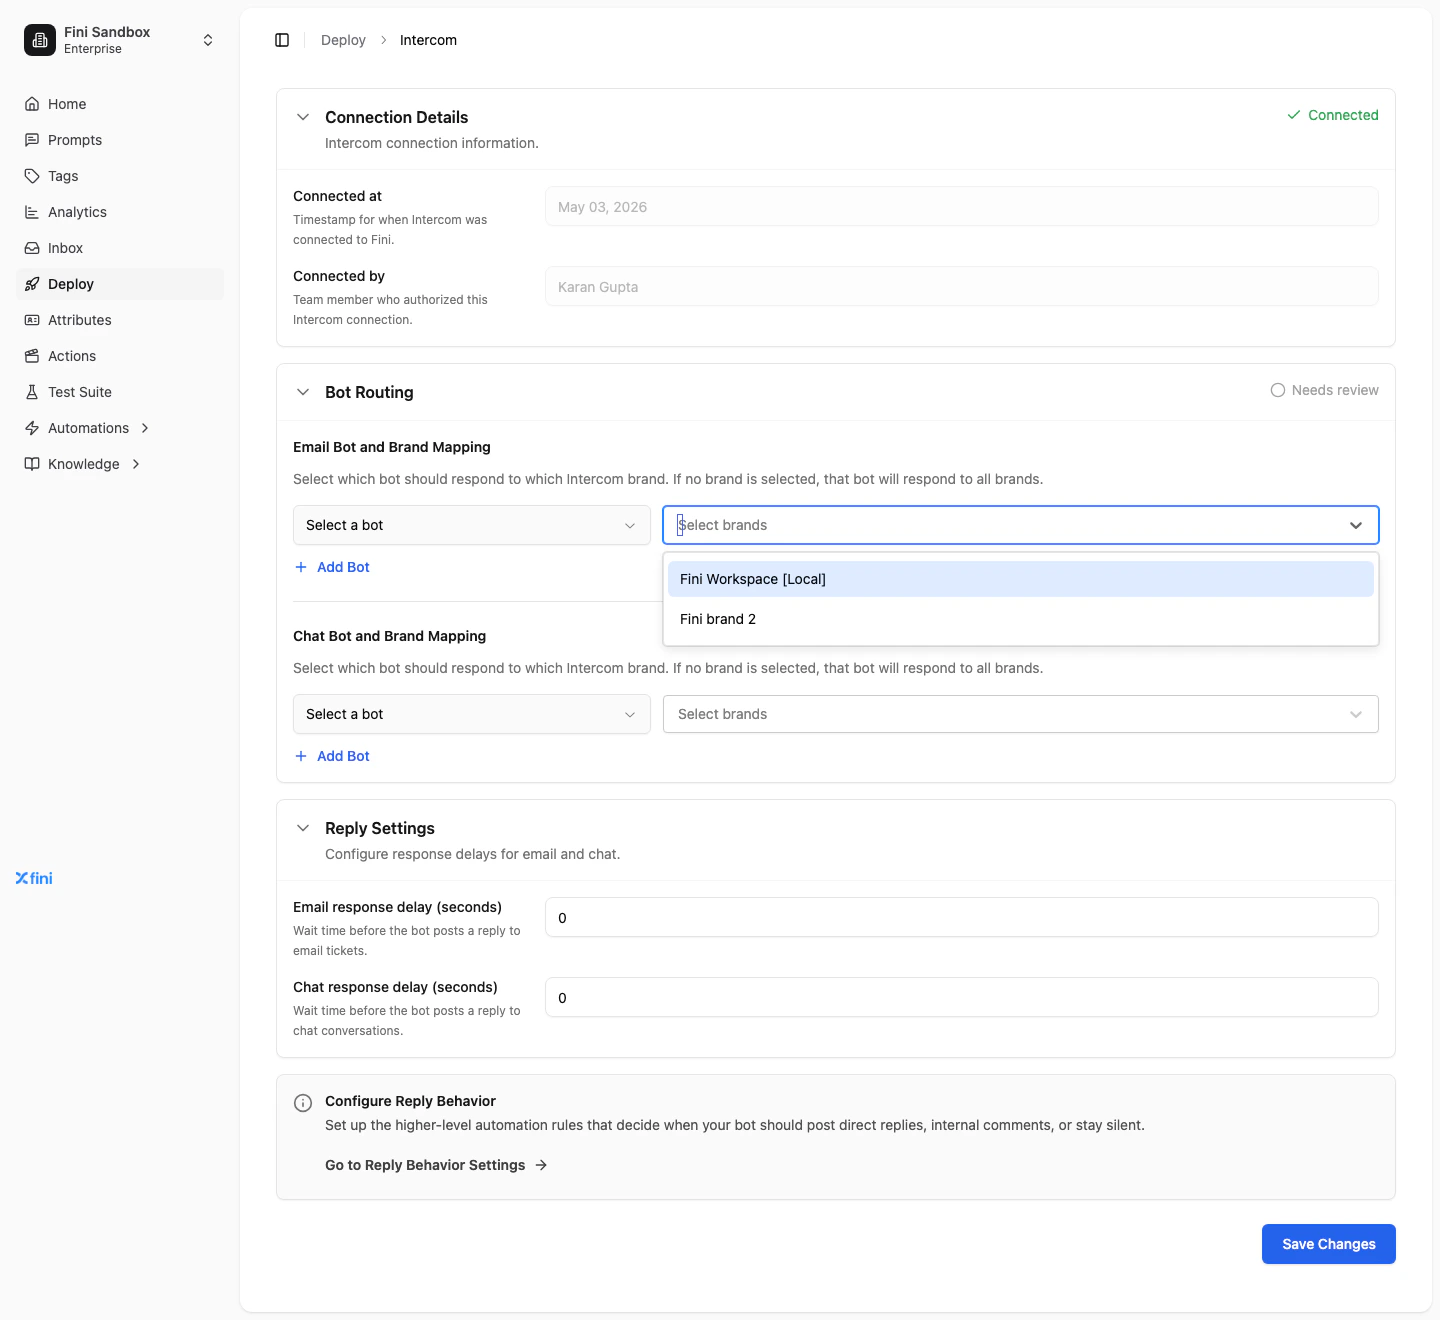The width and height of the screenshot is (1440, 1320).
Task: Click the fini logo in sidebar
Action: 34,878
